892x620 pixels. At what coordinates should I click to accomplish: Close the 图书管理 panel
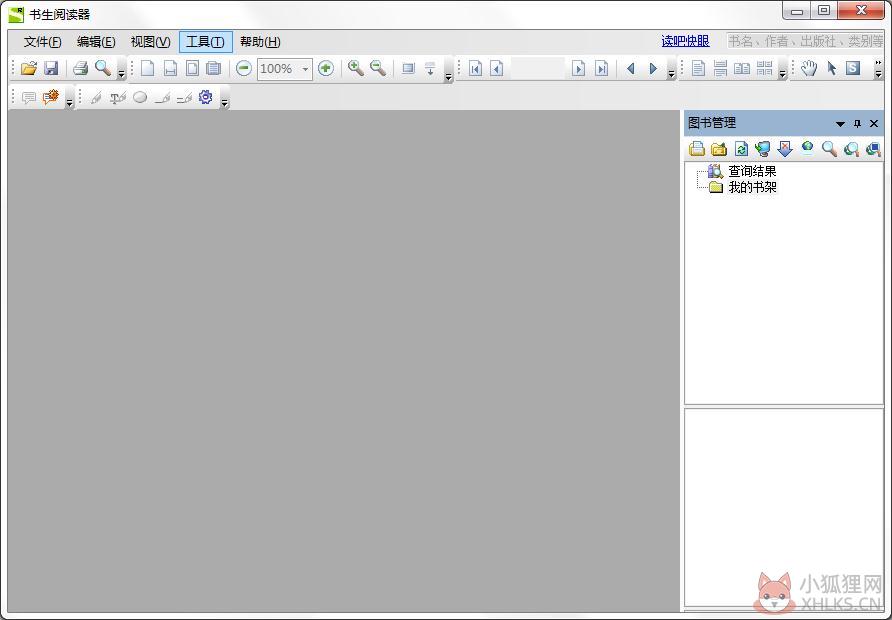(874, 123)
